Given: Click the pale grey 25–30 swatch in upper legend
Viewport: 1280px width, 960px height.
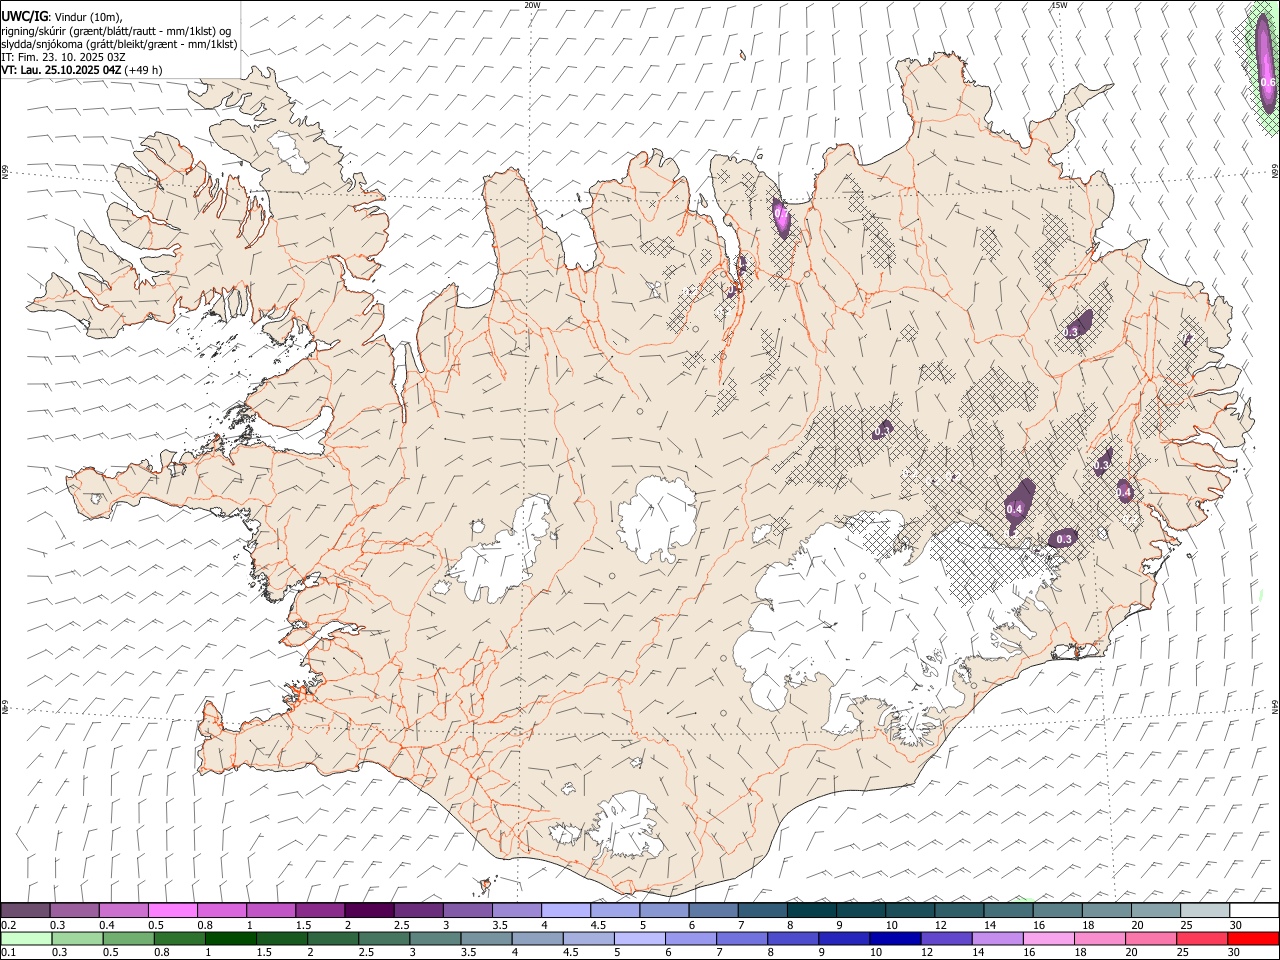Looking at the screenshot, I should (1204, 911).
